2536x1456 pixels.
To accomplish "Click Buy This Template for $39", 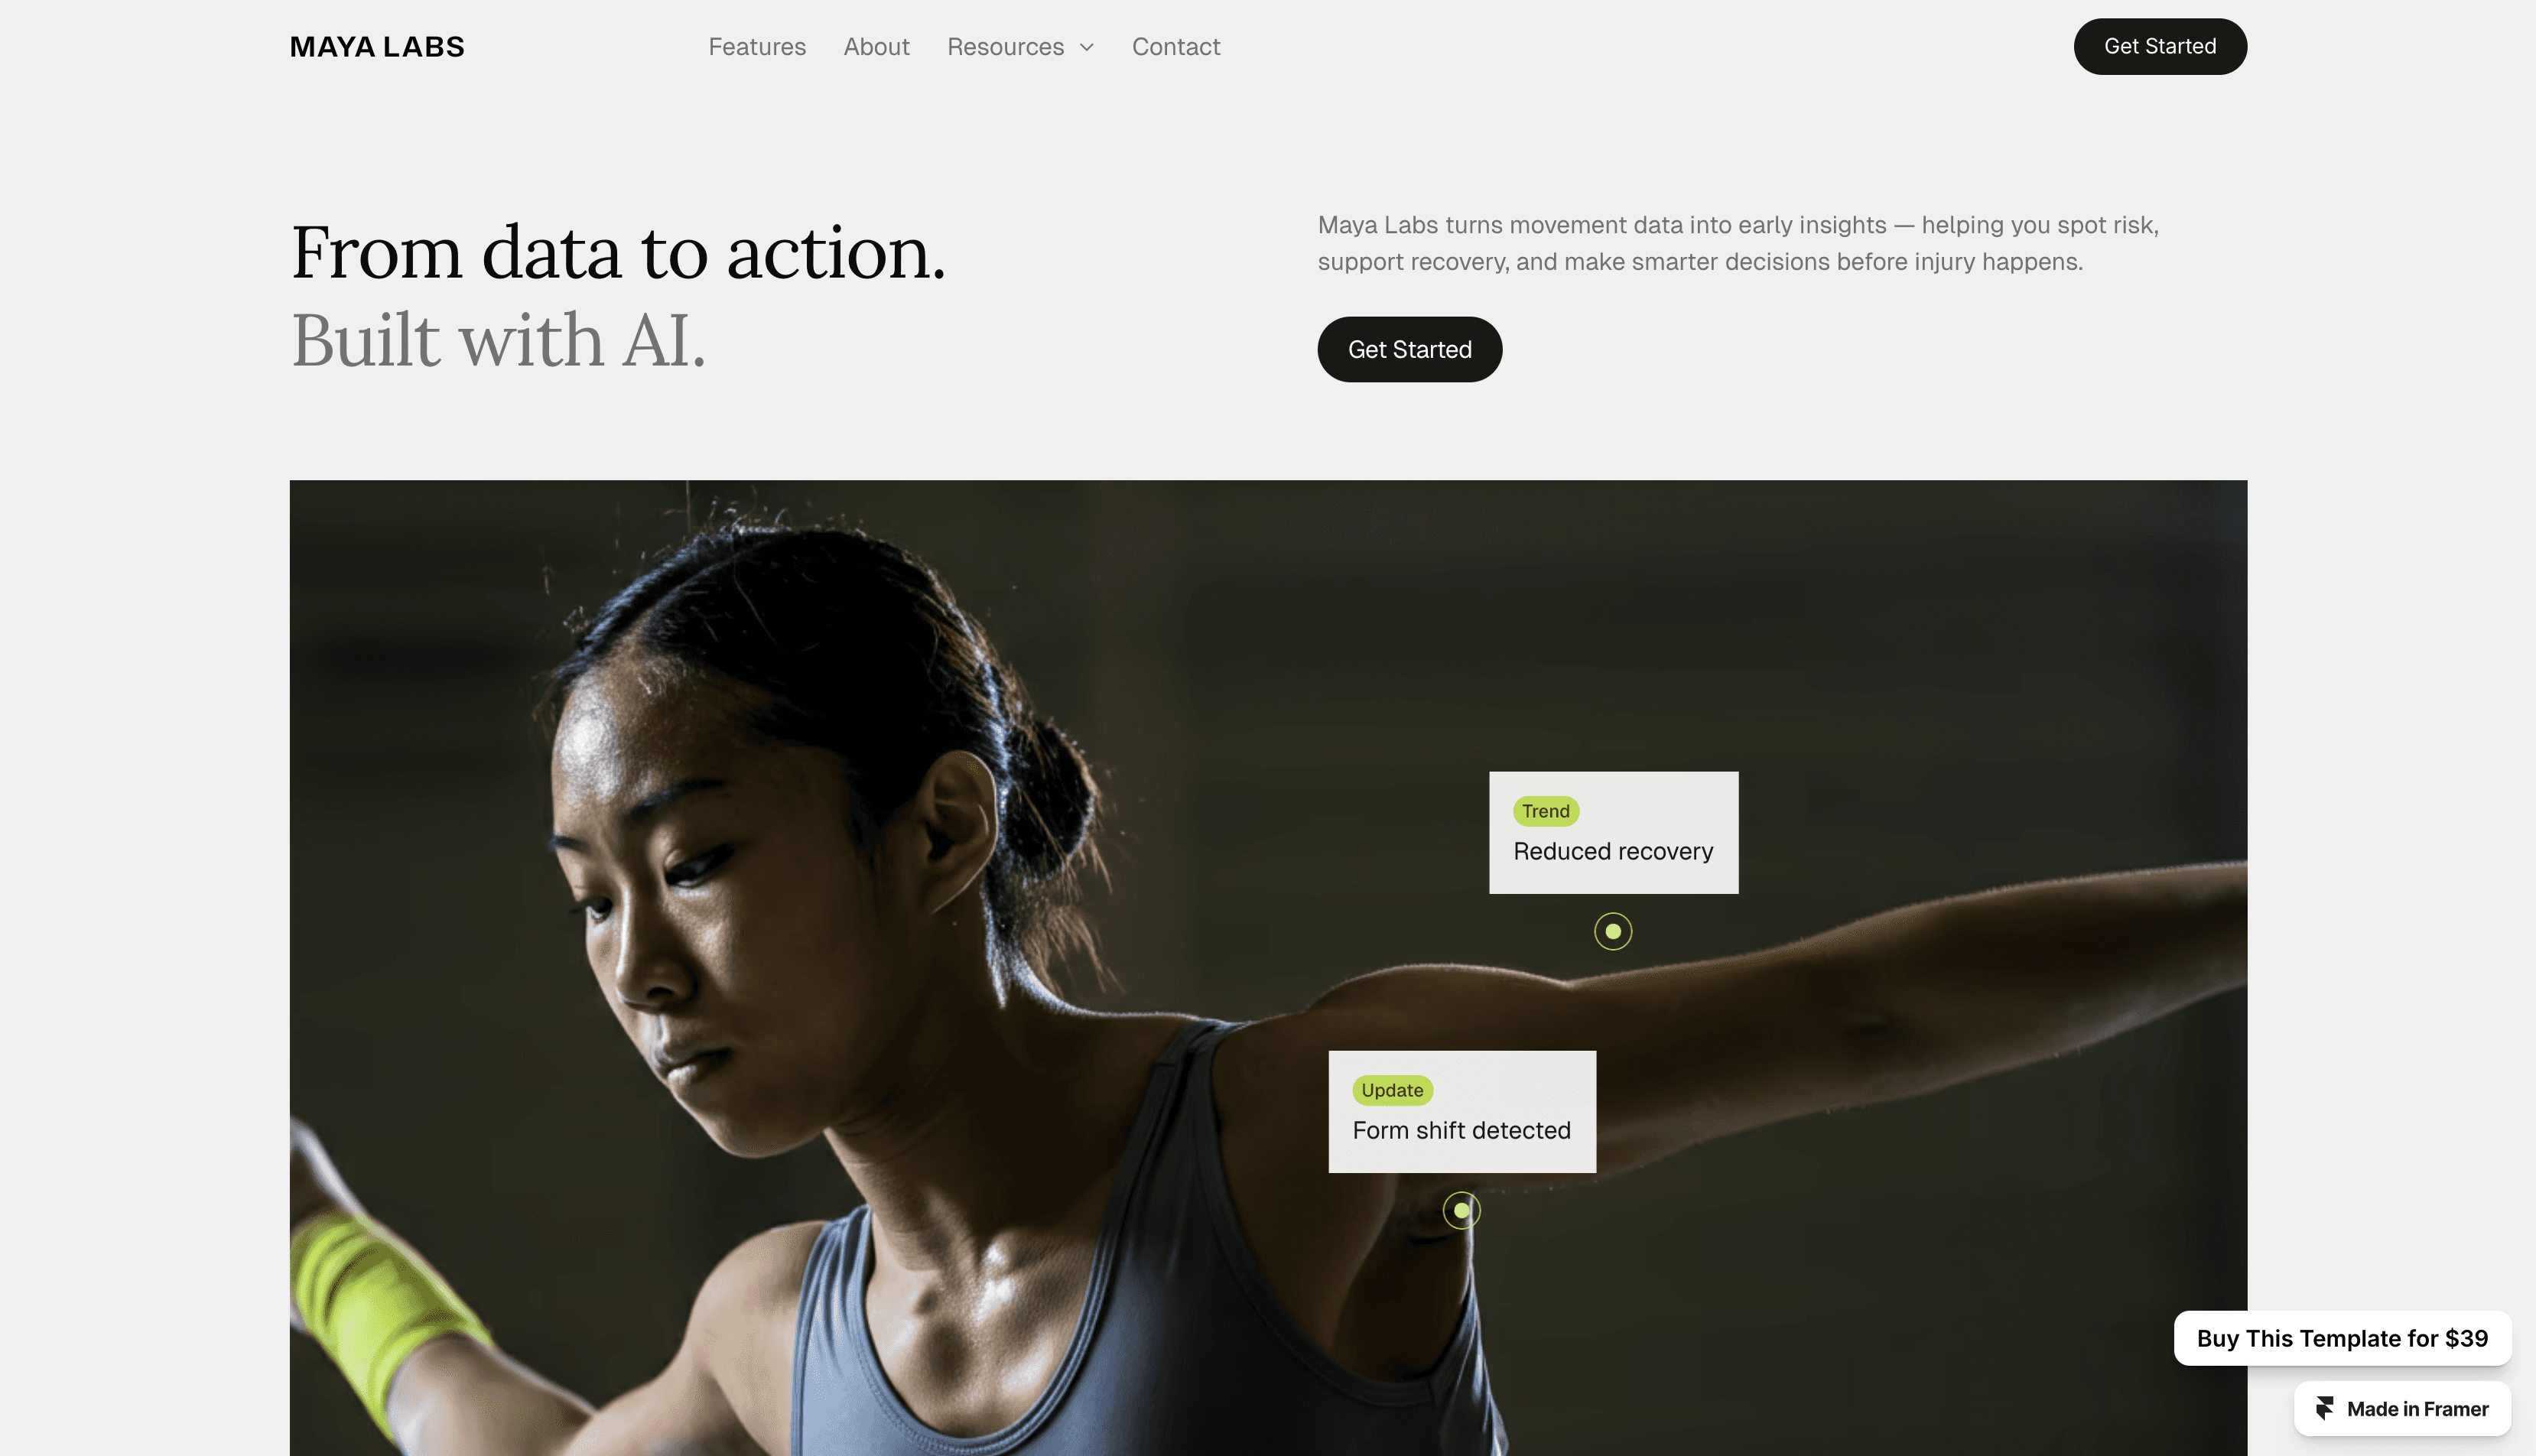I will 2342,1338.
